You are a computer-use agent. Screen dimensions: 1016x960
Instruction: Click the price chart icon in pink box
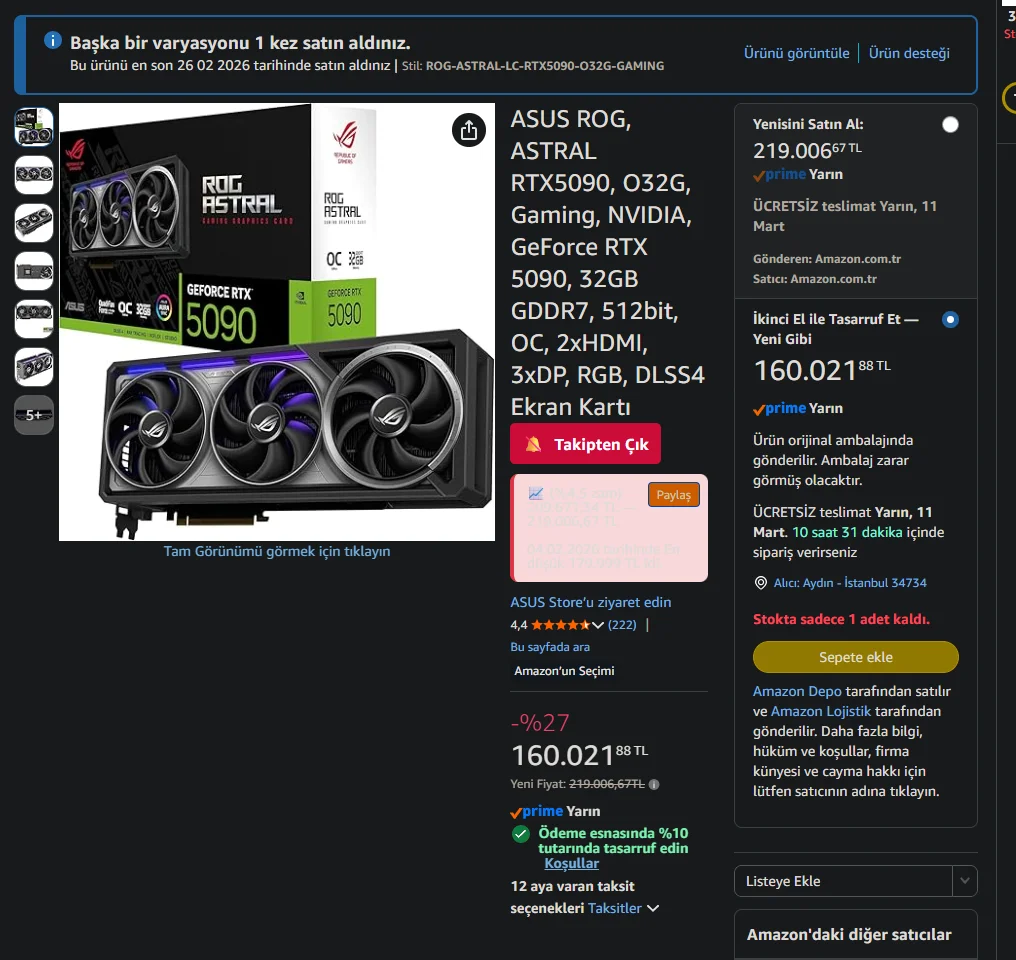(x=536, y=494)
